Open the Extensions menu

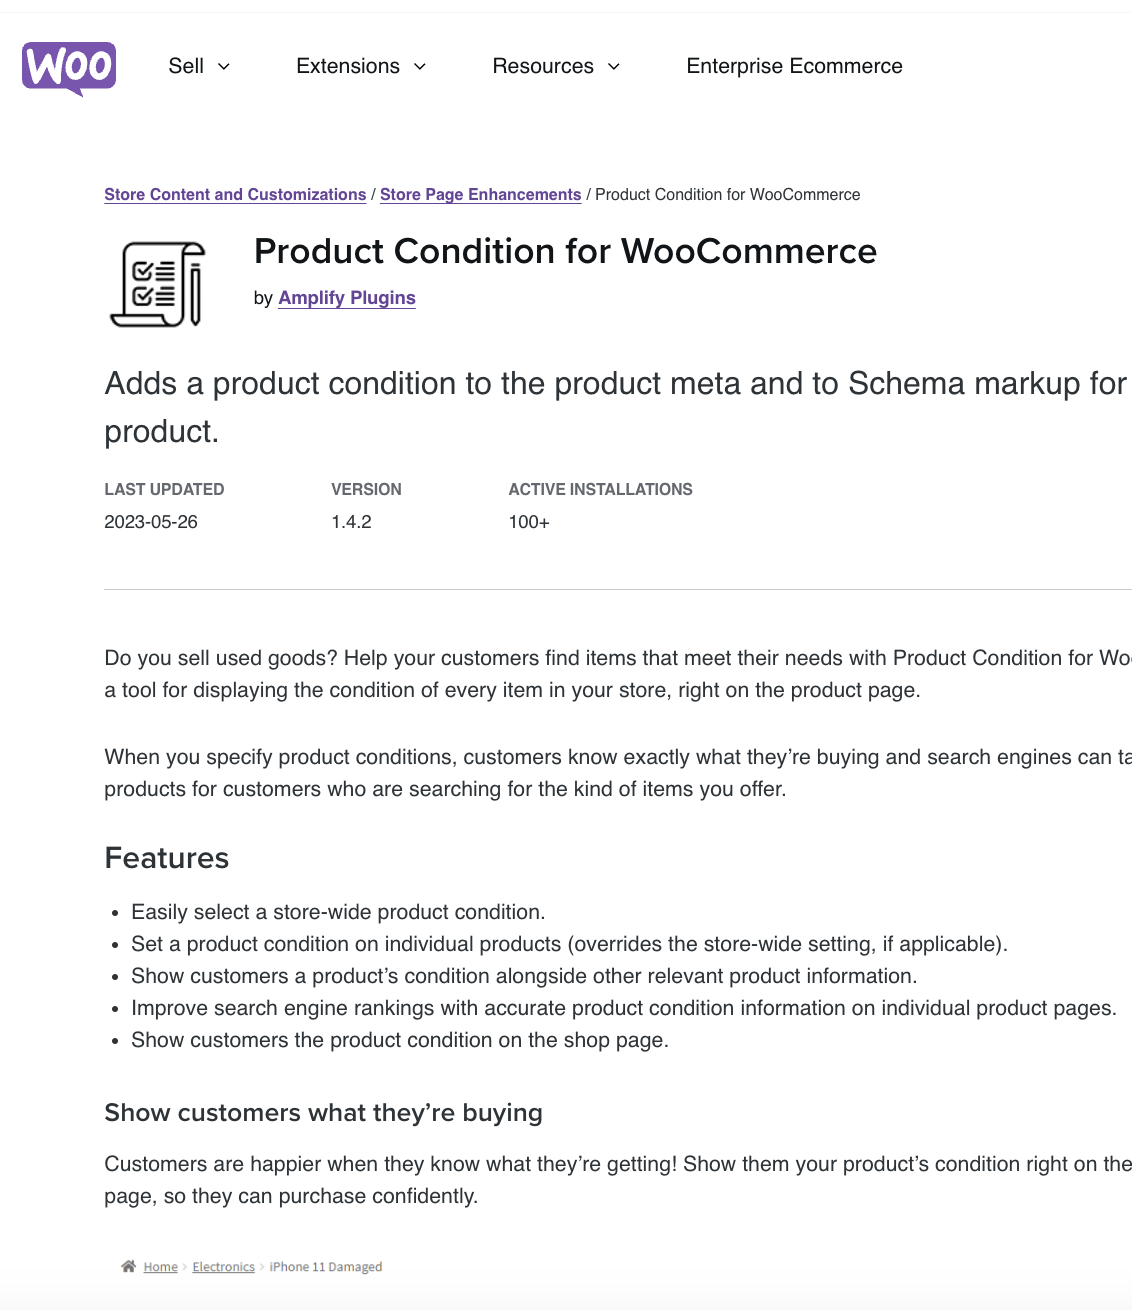coord(347,66)
